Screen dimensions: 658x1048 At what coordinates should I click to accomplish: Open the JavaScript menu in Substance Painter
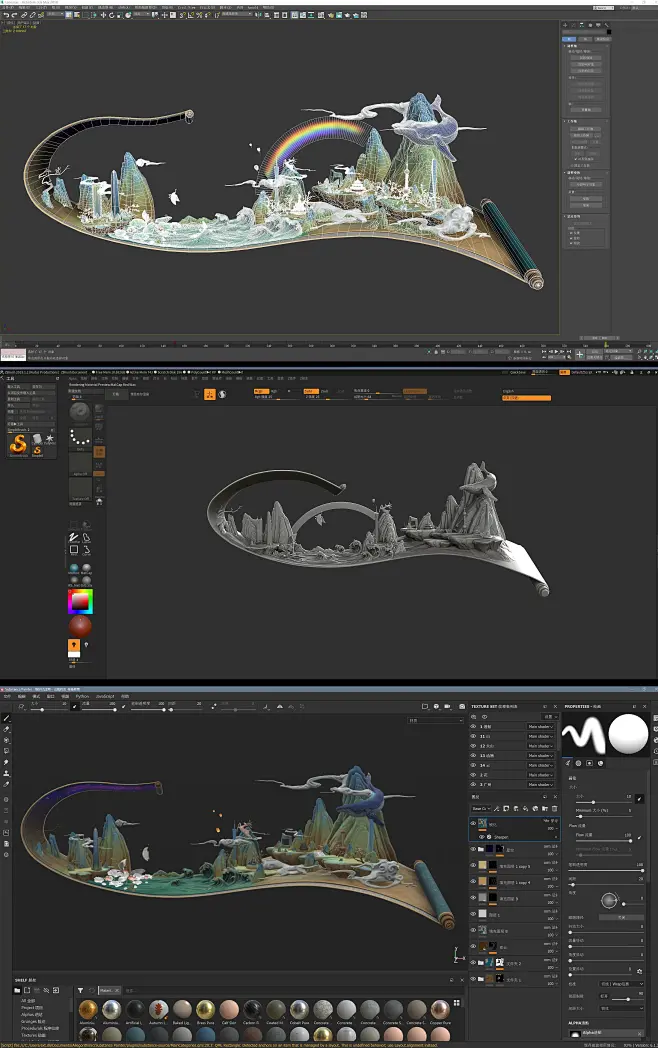tap(105, 696)
